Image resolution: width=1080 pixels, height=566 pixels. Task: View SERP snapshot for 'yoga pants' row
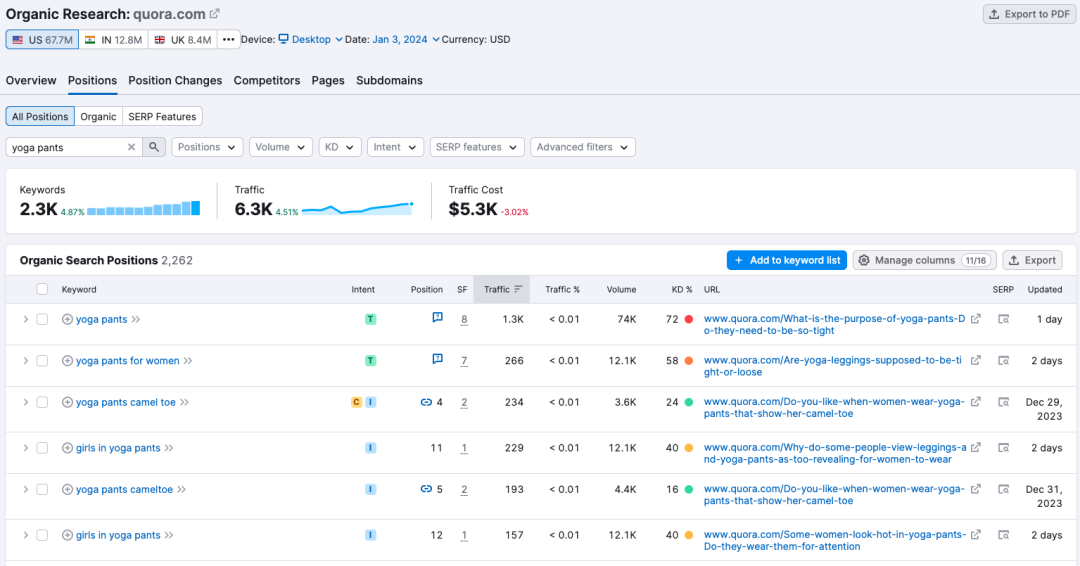click(x=1004, y=319)
